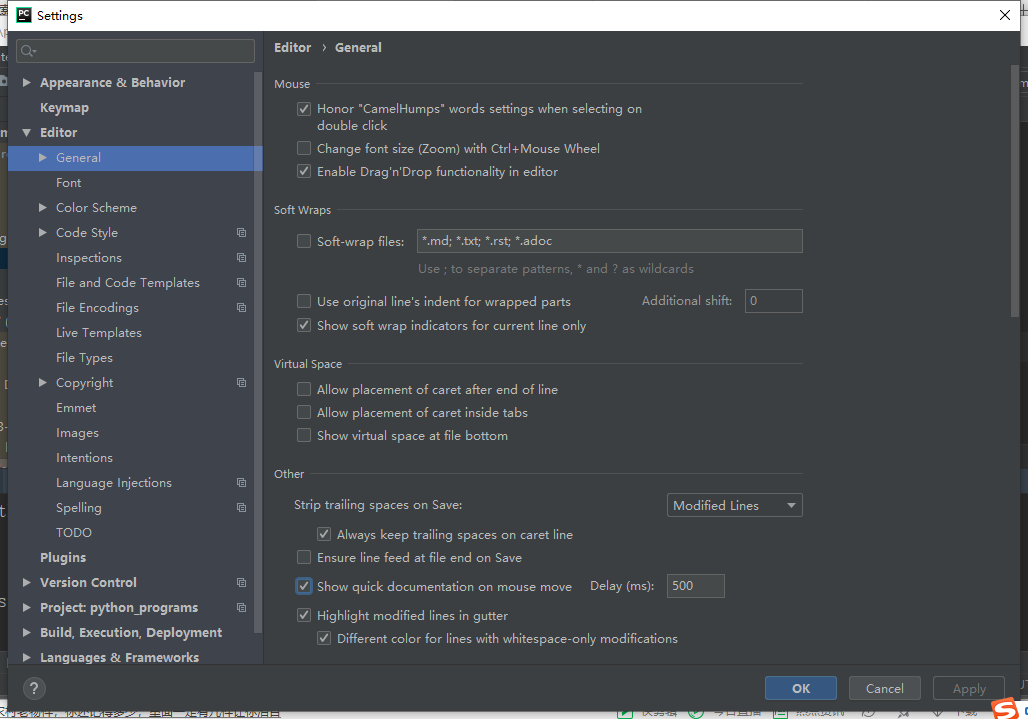Enable Allow placement of caret inside tabs
This screenshot has height=719, width=1028.
coord(304,412)
